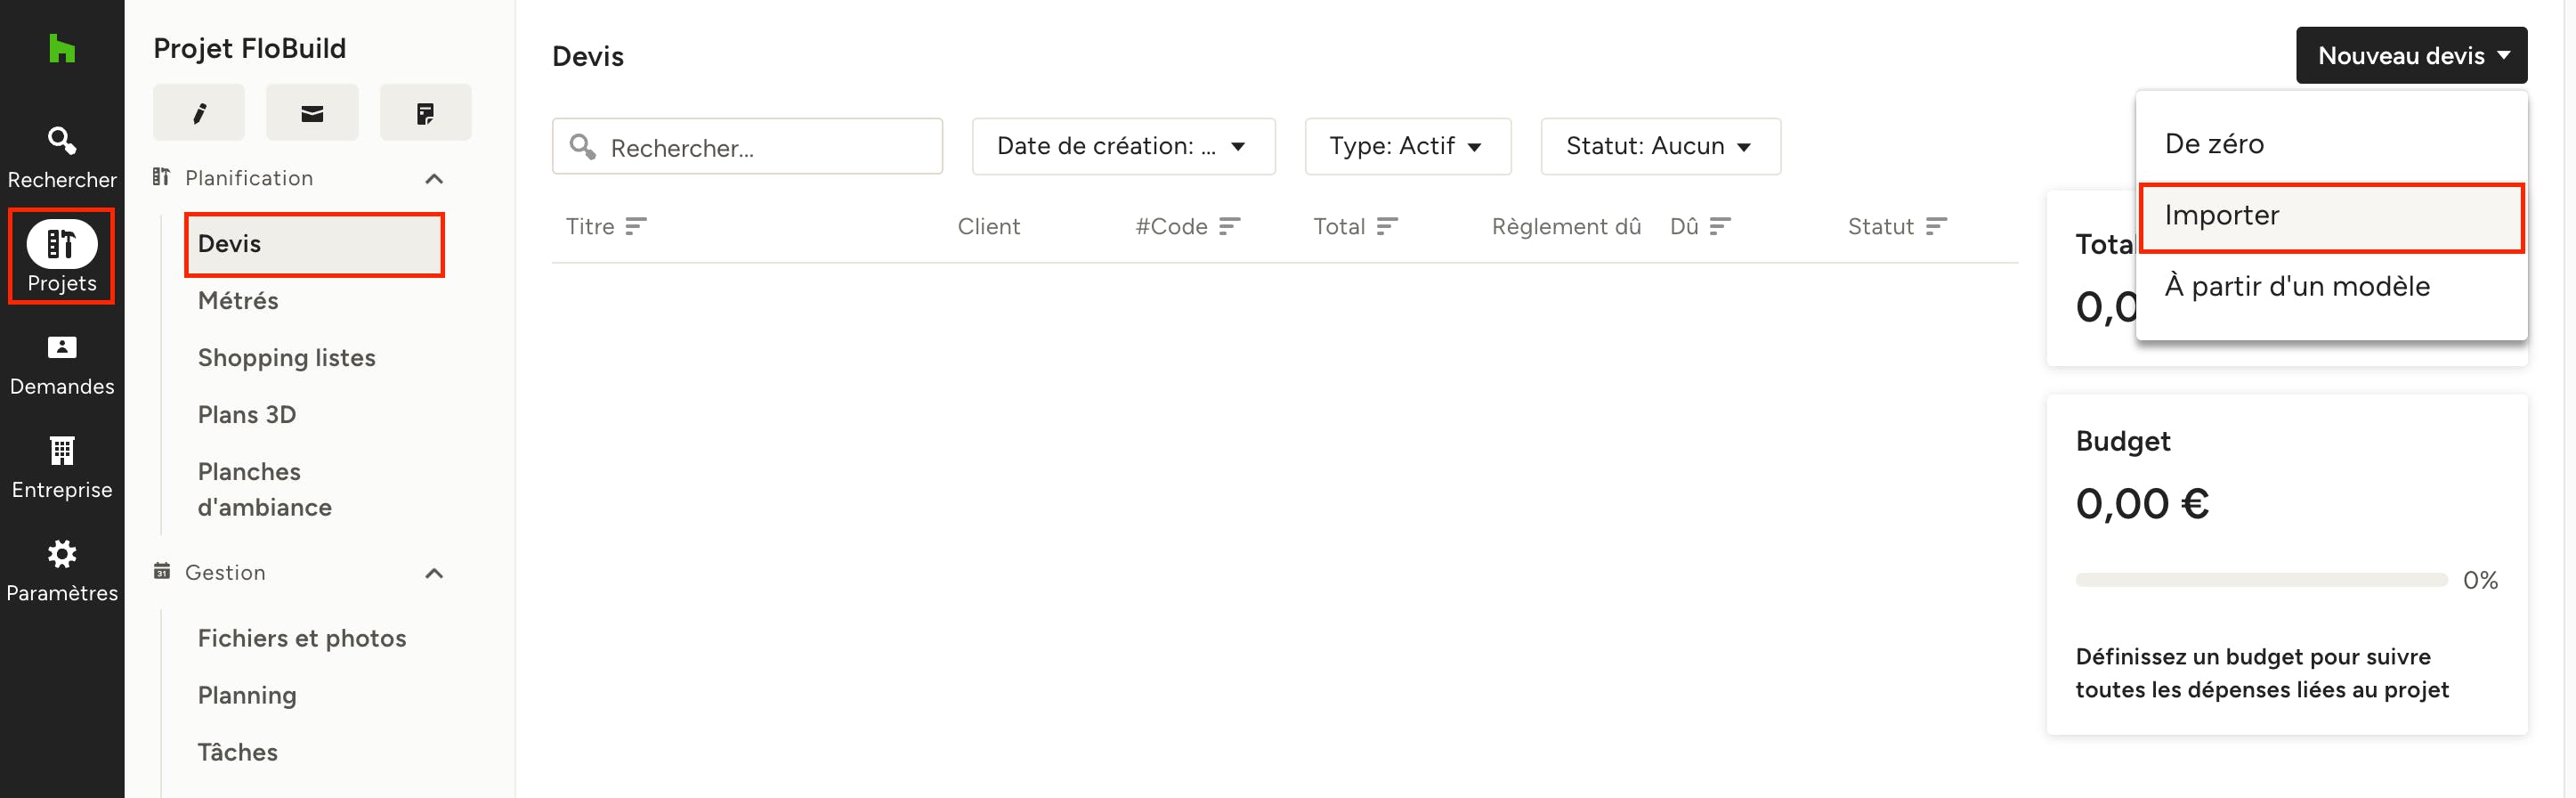
Task: Sort table by Titre column
Action: tap(606, 227)
